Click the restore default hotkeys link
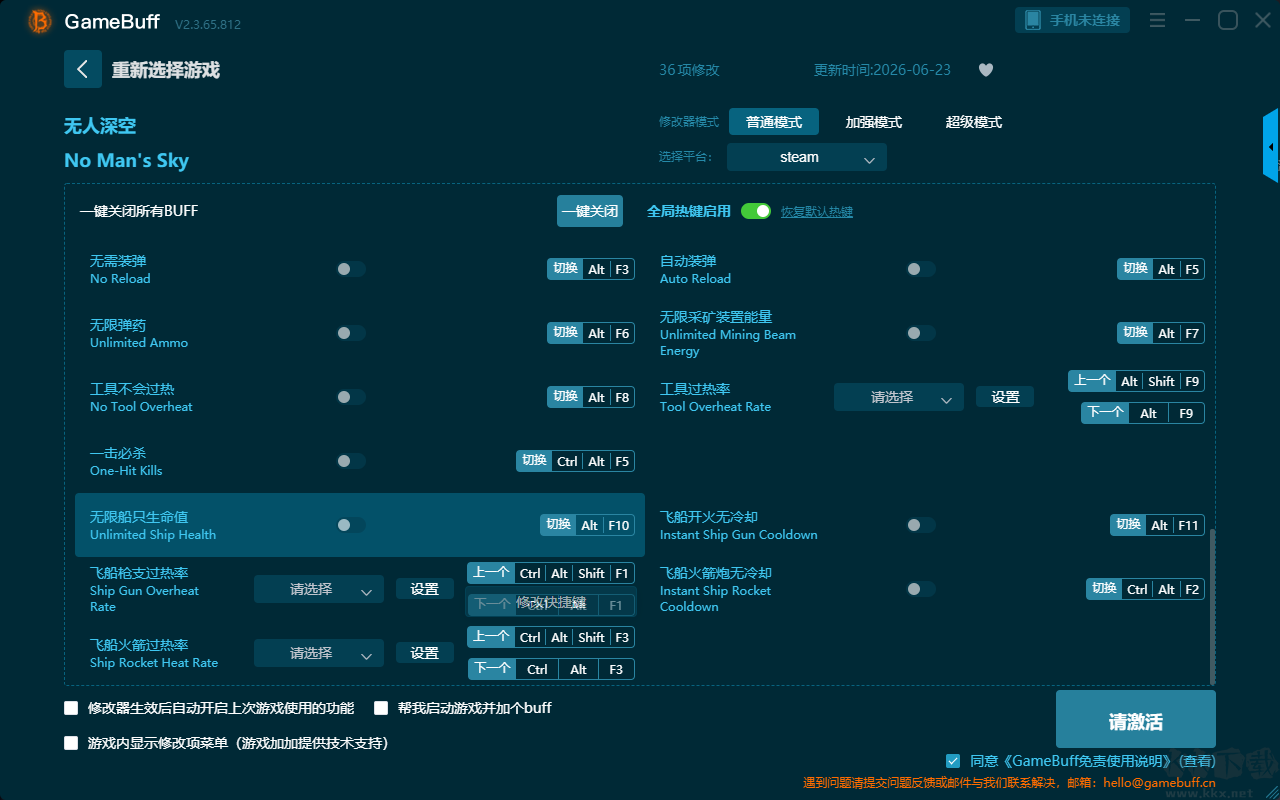Image resolution: width=1280 pixels, height=800 pixels. click(817, 212)
